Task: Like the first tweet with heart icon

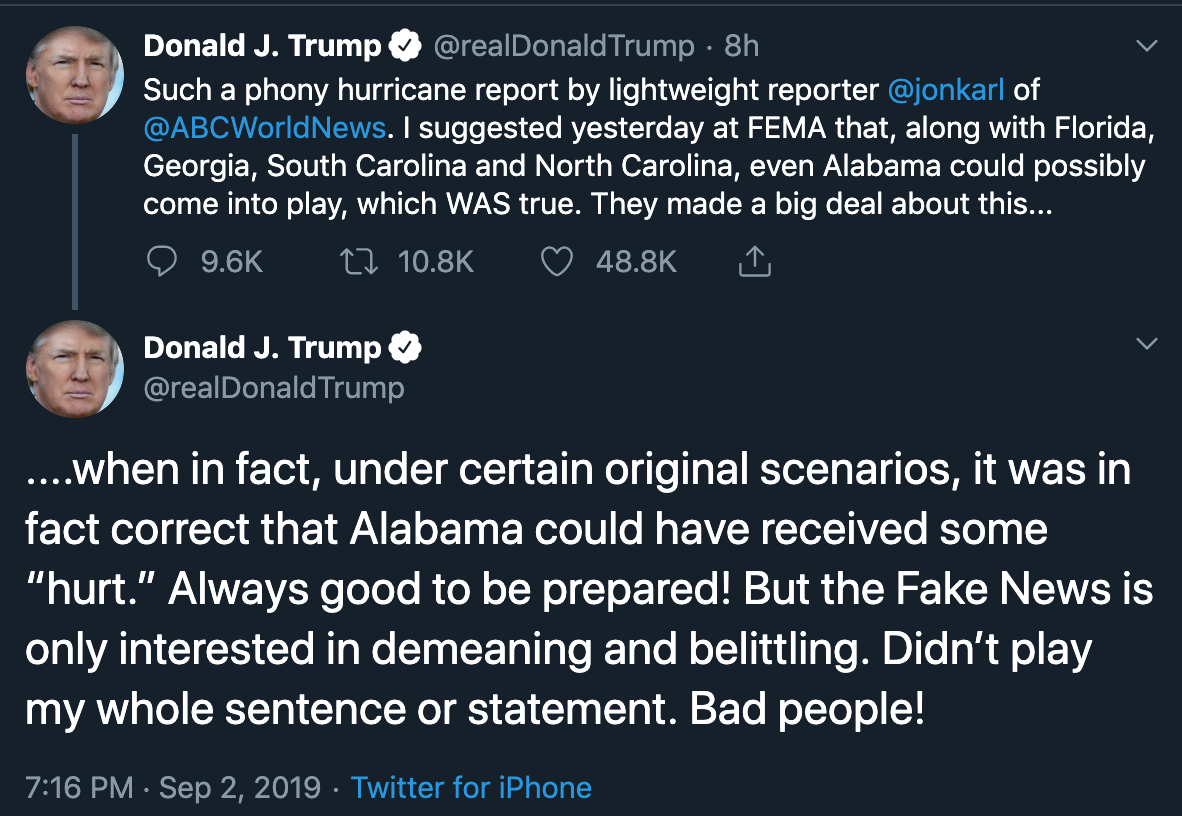Action: 556,262
